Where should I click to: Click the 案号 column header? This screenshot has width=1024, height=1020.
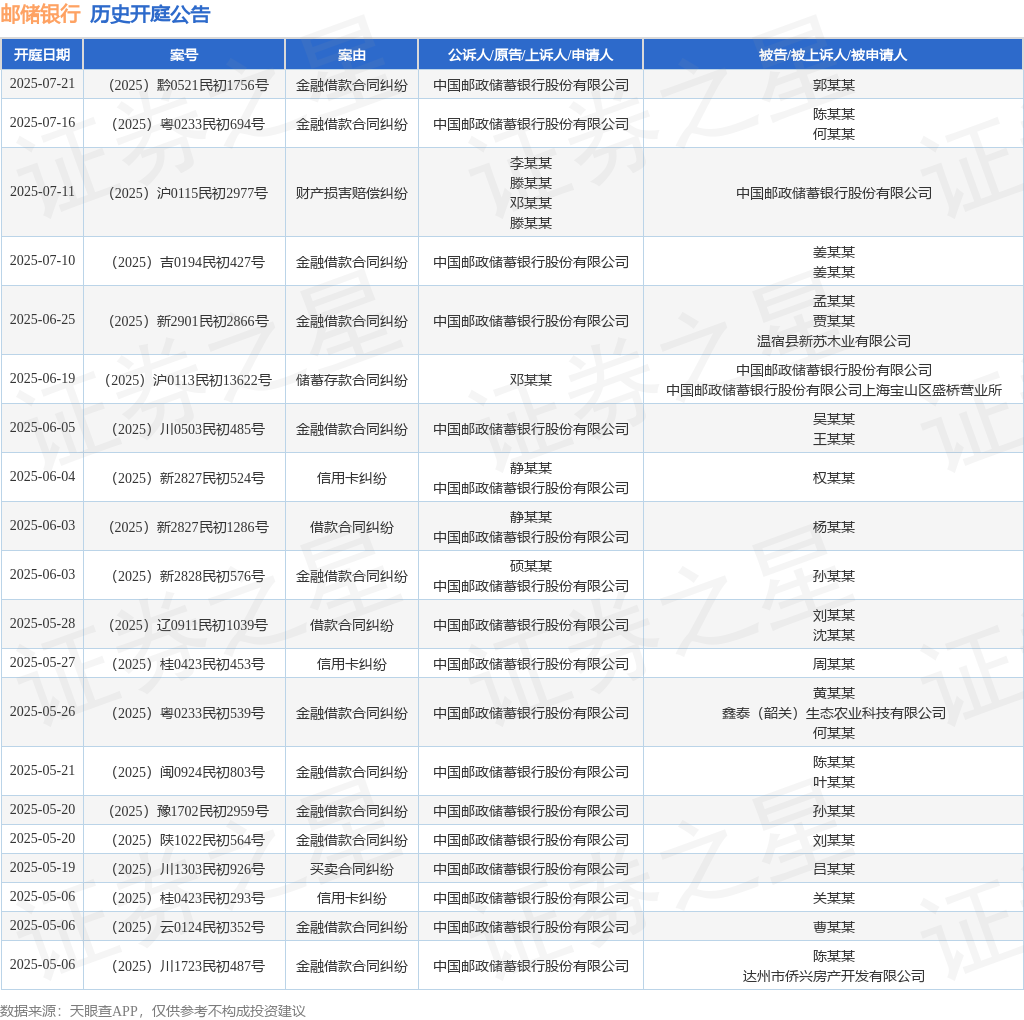(184, 55)
